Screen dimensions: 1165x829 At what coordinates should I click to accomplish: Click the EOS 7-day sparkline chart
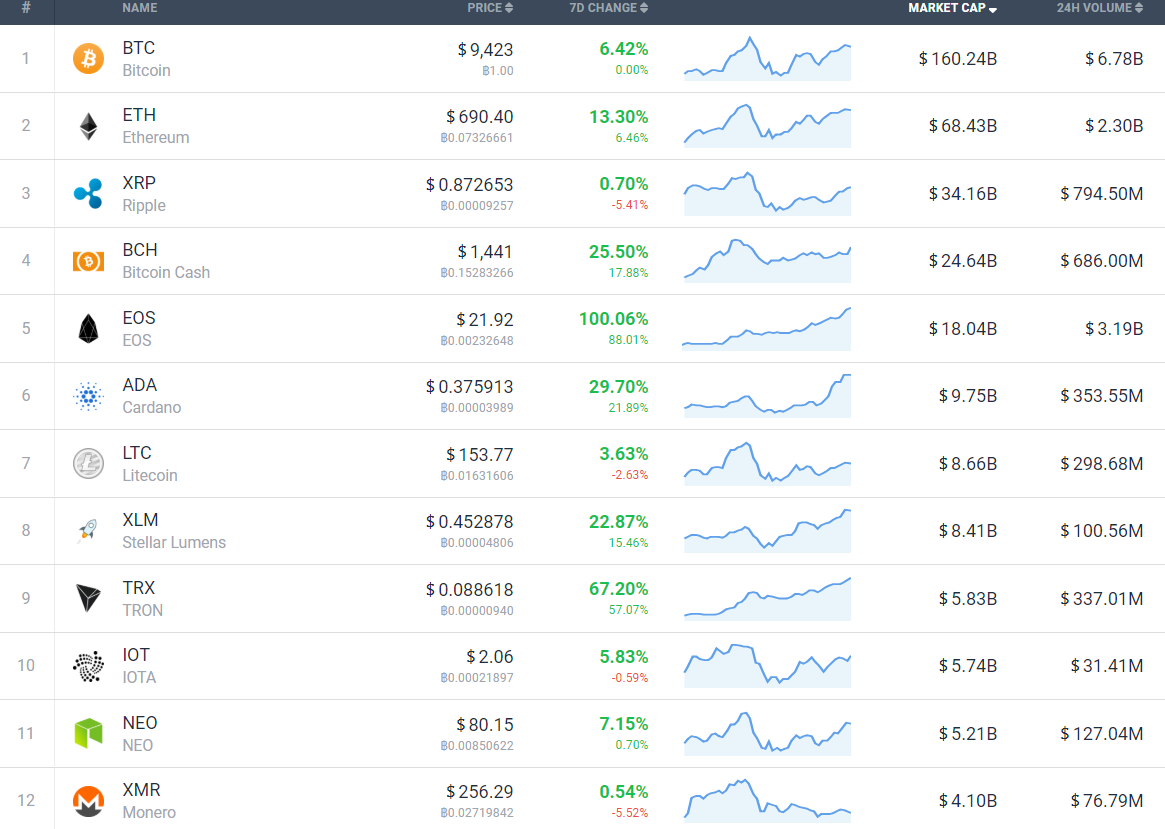[x=767, y=328]
